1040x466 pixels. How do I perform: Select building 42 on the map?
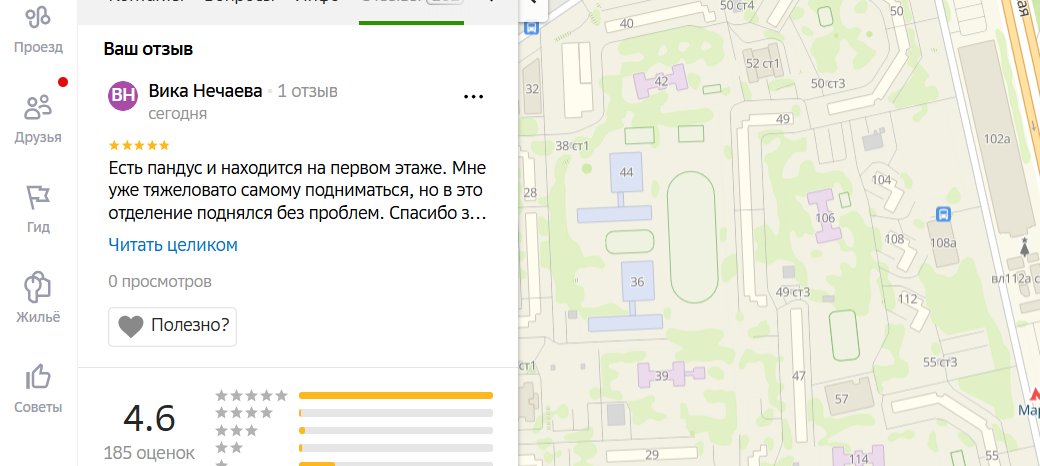click(661, 82)
